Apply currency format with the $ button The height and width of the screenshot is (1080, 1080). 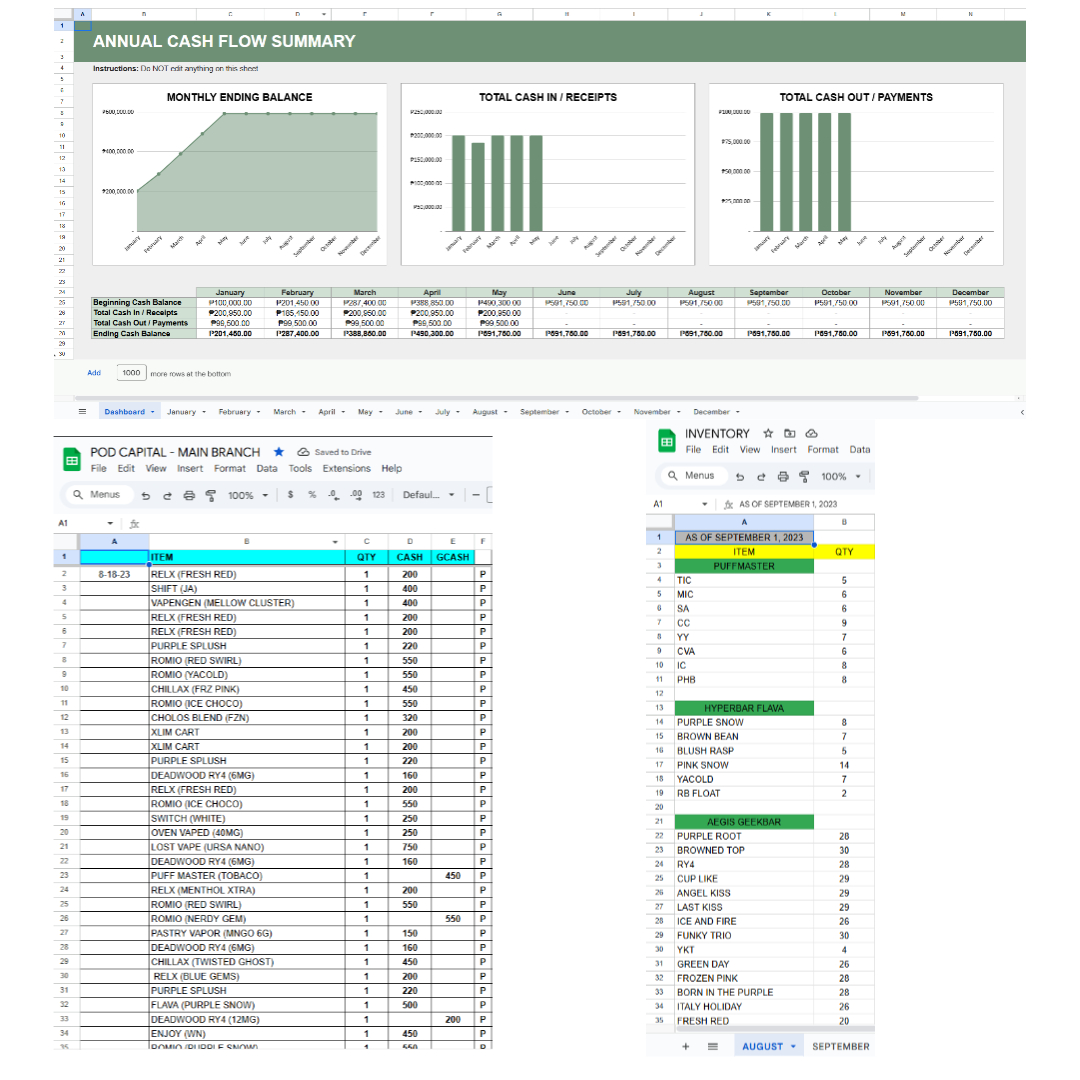[291, 495]
